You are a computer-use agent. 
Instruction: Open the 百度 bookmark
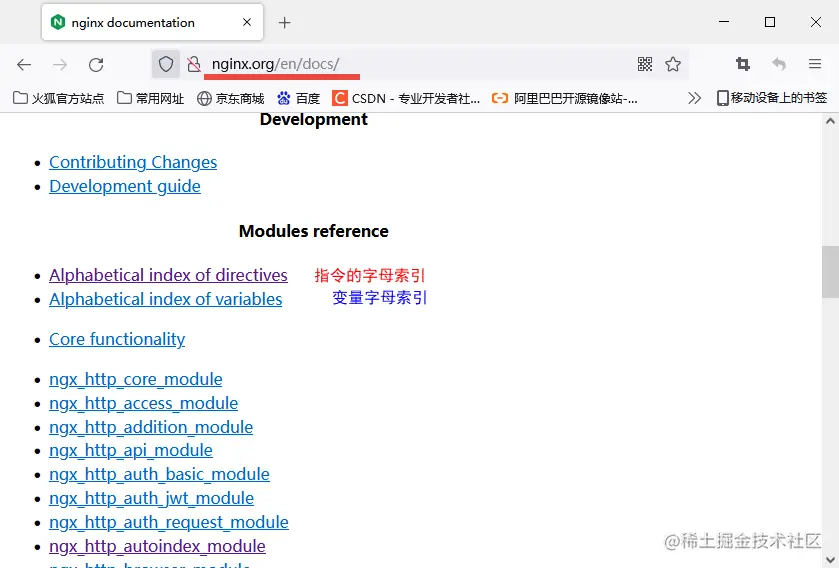[x=299, y=98]
